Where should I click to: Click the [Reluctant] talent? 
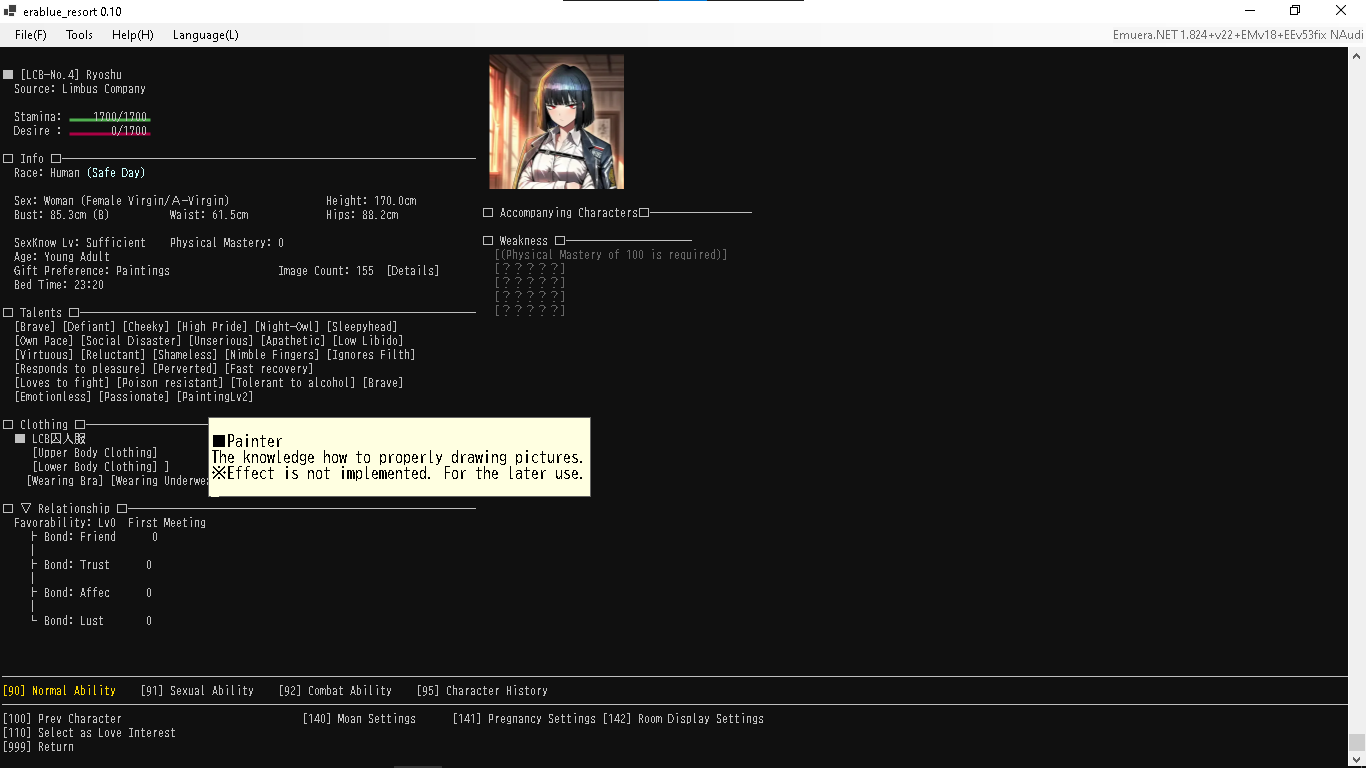coord(113,355)
